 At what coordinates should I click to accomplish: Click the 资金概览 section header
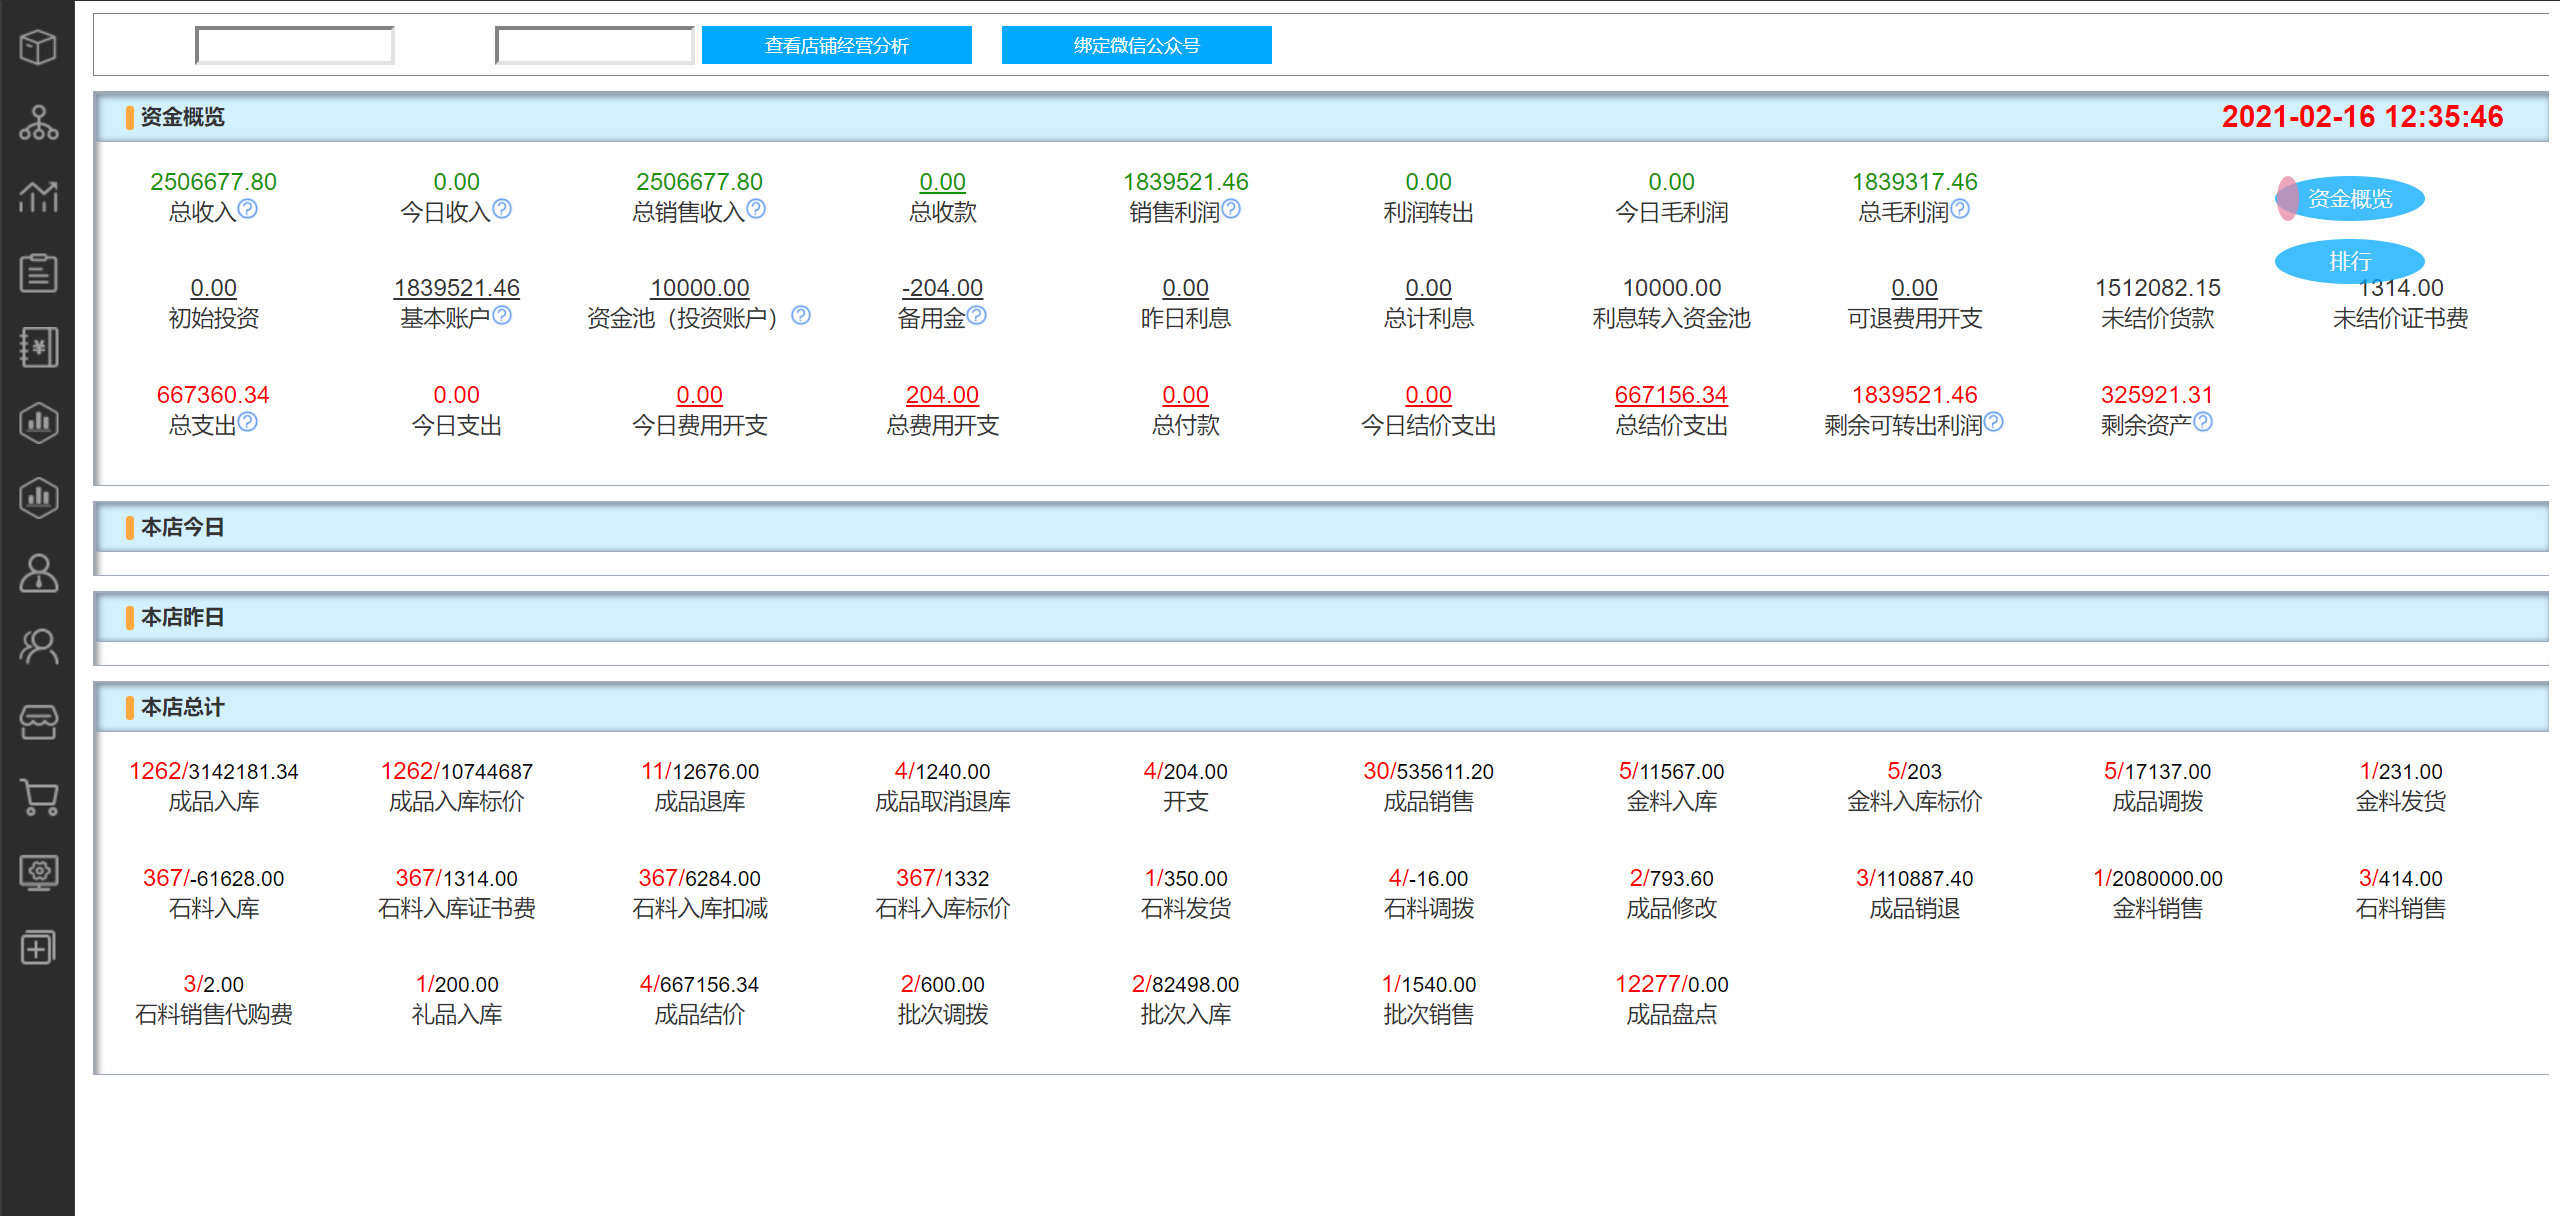click(x=1322, y=117)
